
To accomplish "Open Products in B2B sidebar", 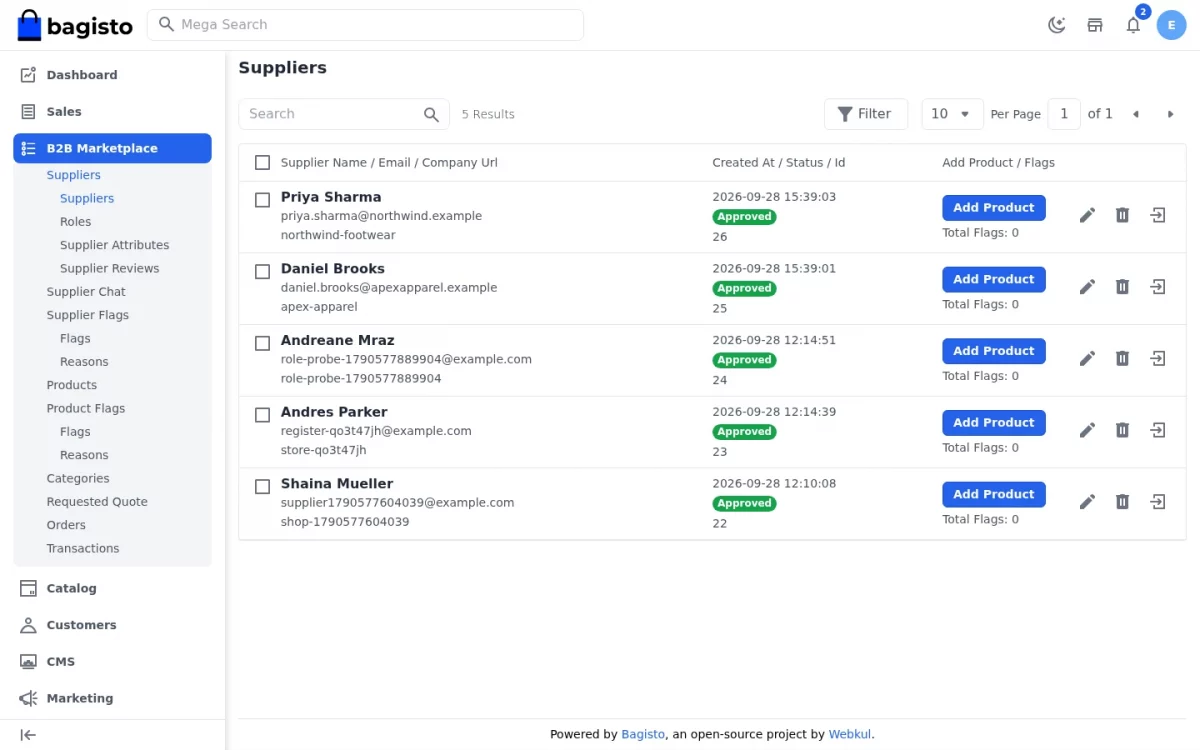I will tap(72, 385).
